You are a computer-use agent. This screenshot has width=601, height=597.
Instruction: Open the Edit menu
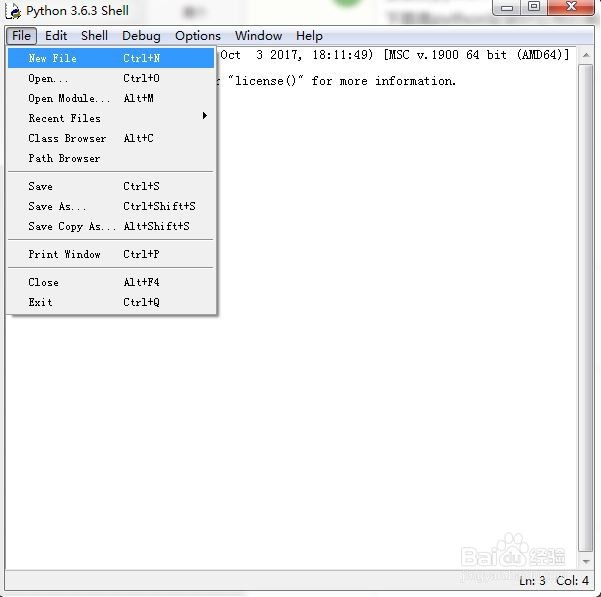(x=56, y=36)
